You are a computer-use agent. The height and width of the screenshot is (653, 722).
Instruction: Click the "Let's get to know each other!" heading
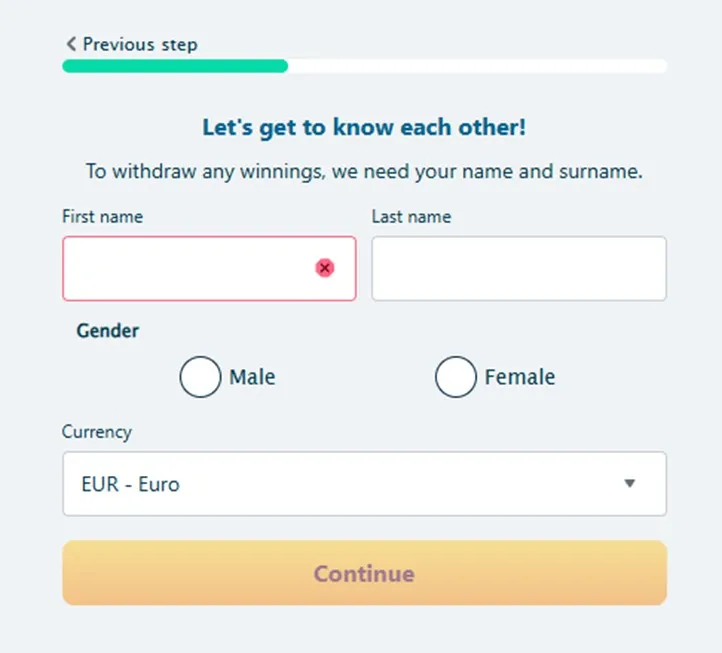364,128
